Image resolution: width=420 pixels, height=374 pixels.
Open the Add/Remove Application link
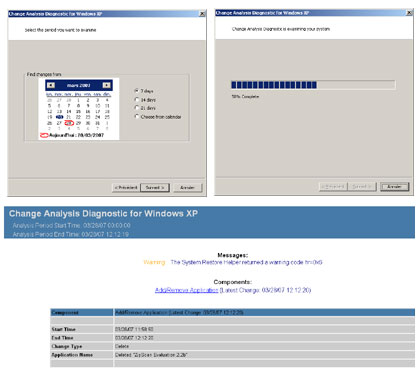[187, 290]
